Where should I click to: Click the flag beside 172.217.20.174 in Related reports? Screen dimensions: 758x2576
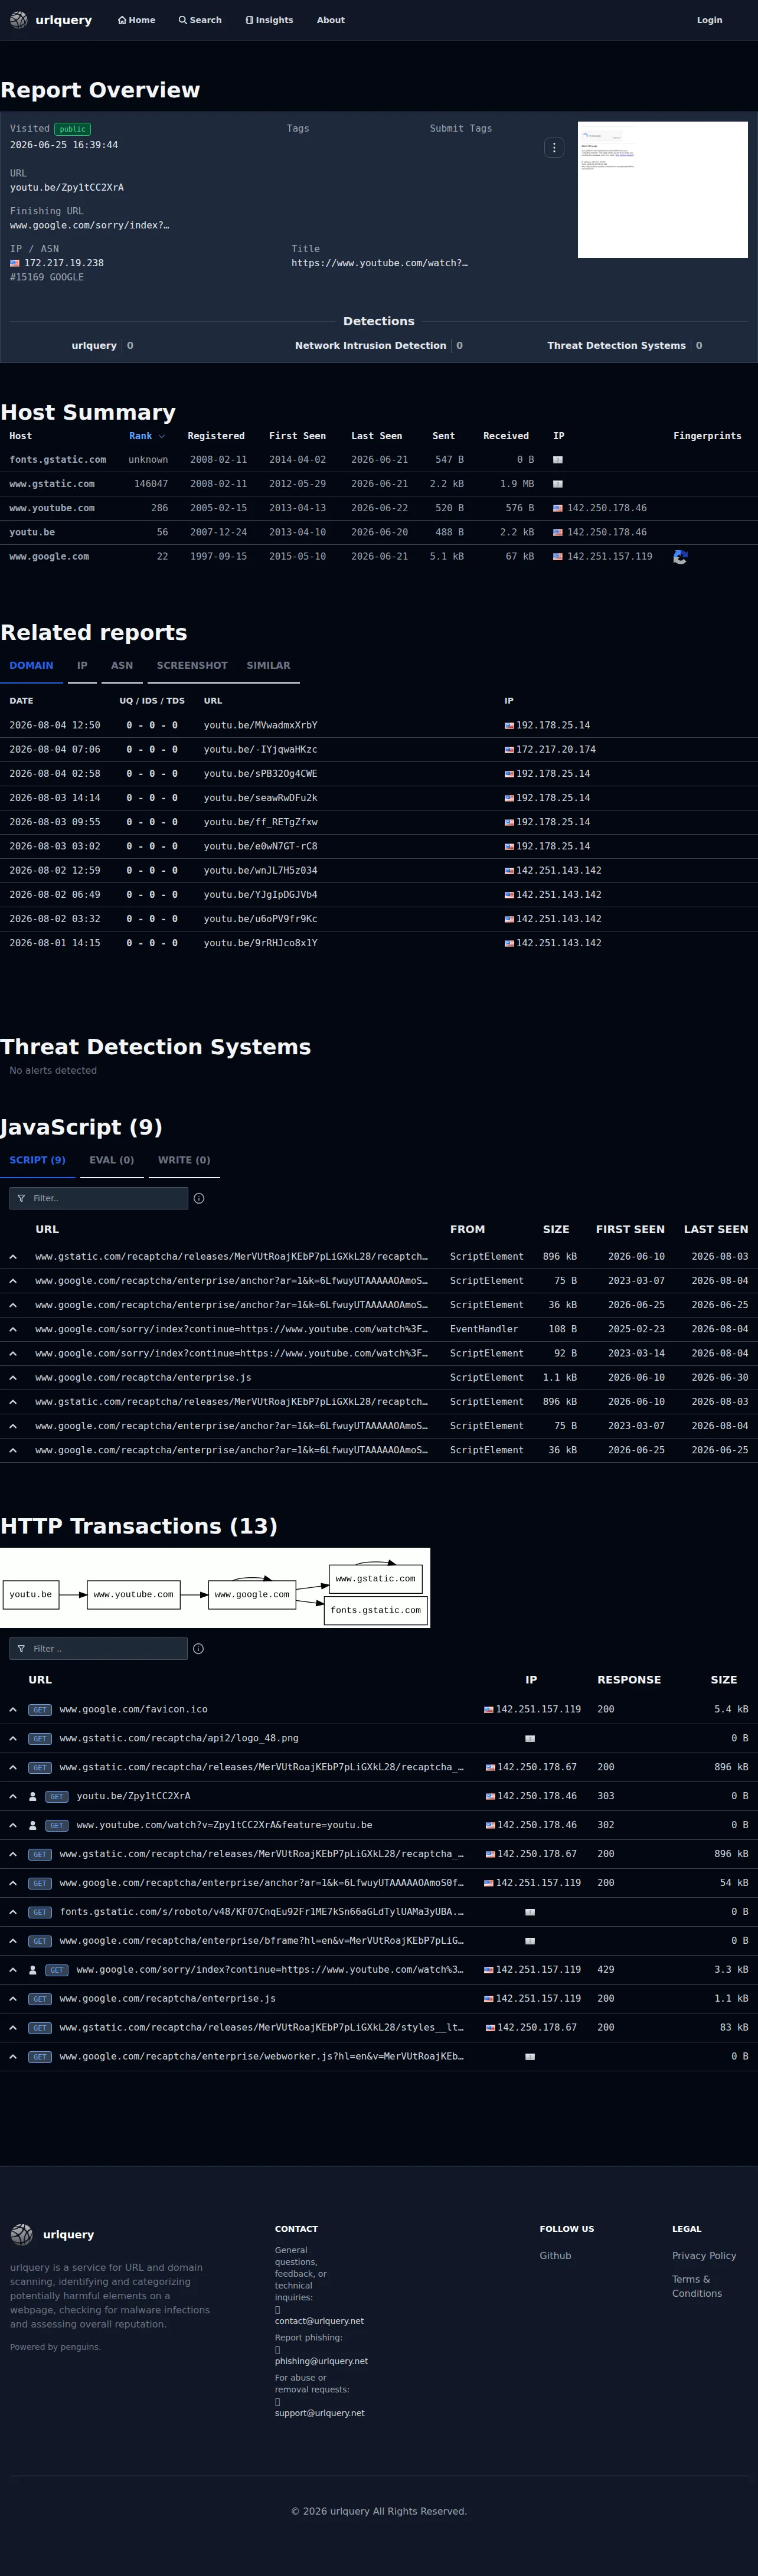[509, 750]
